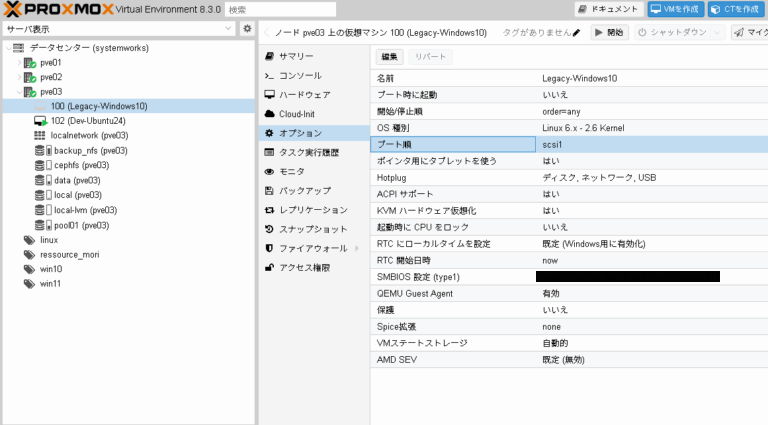The width and height of the screenshot is (768, 425).
Task: Click the pve02 server icon
Action: pyautogui.click(x=30, y=77)
